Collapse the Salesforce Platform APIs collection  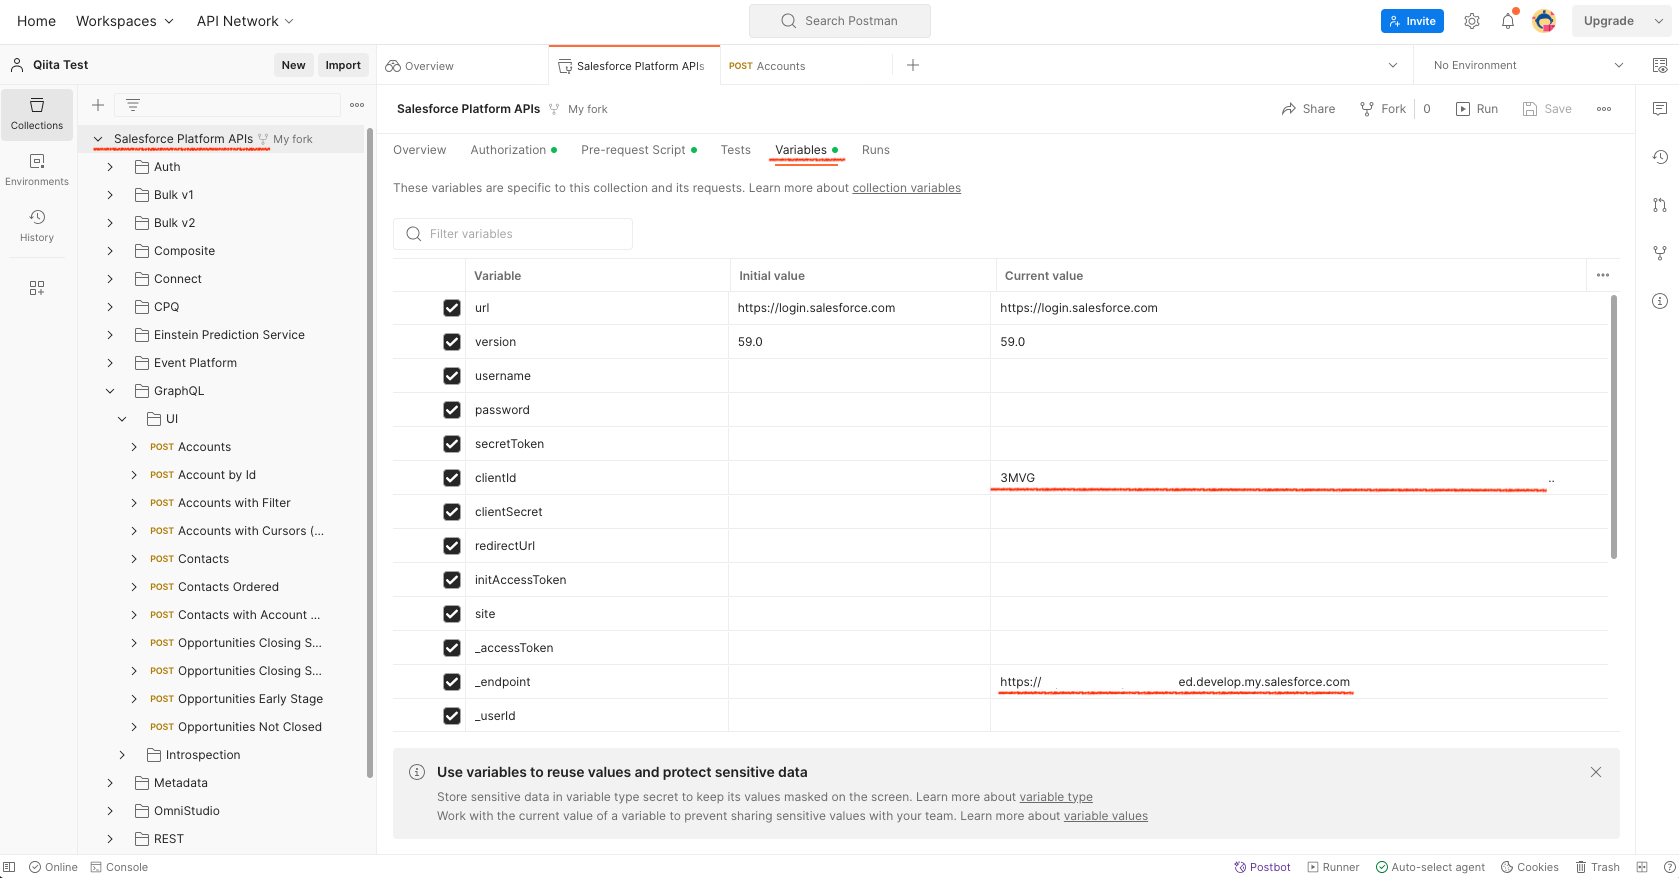pos(98,139)
